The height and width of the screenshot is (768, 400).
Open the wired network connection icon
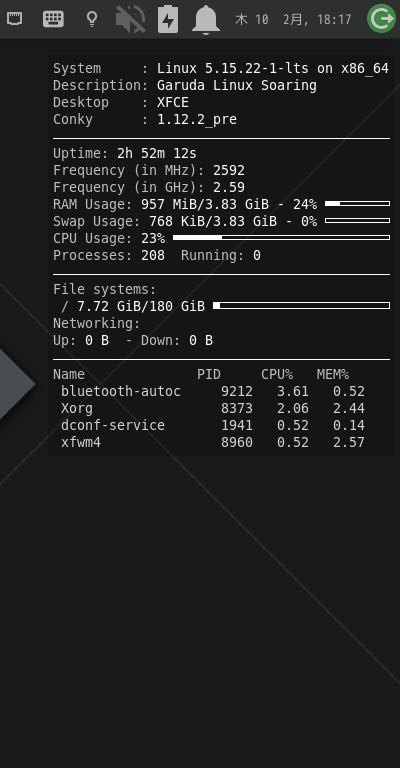(14, 19)
